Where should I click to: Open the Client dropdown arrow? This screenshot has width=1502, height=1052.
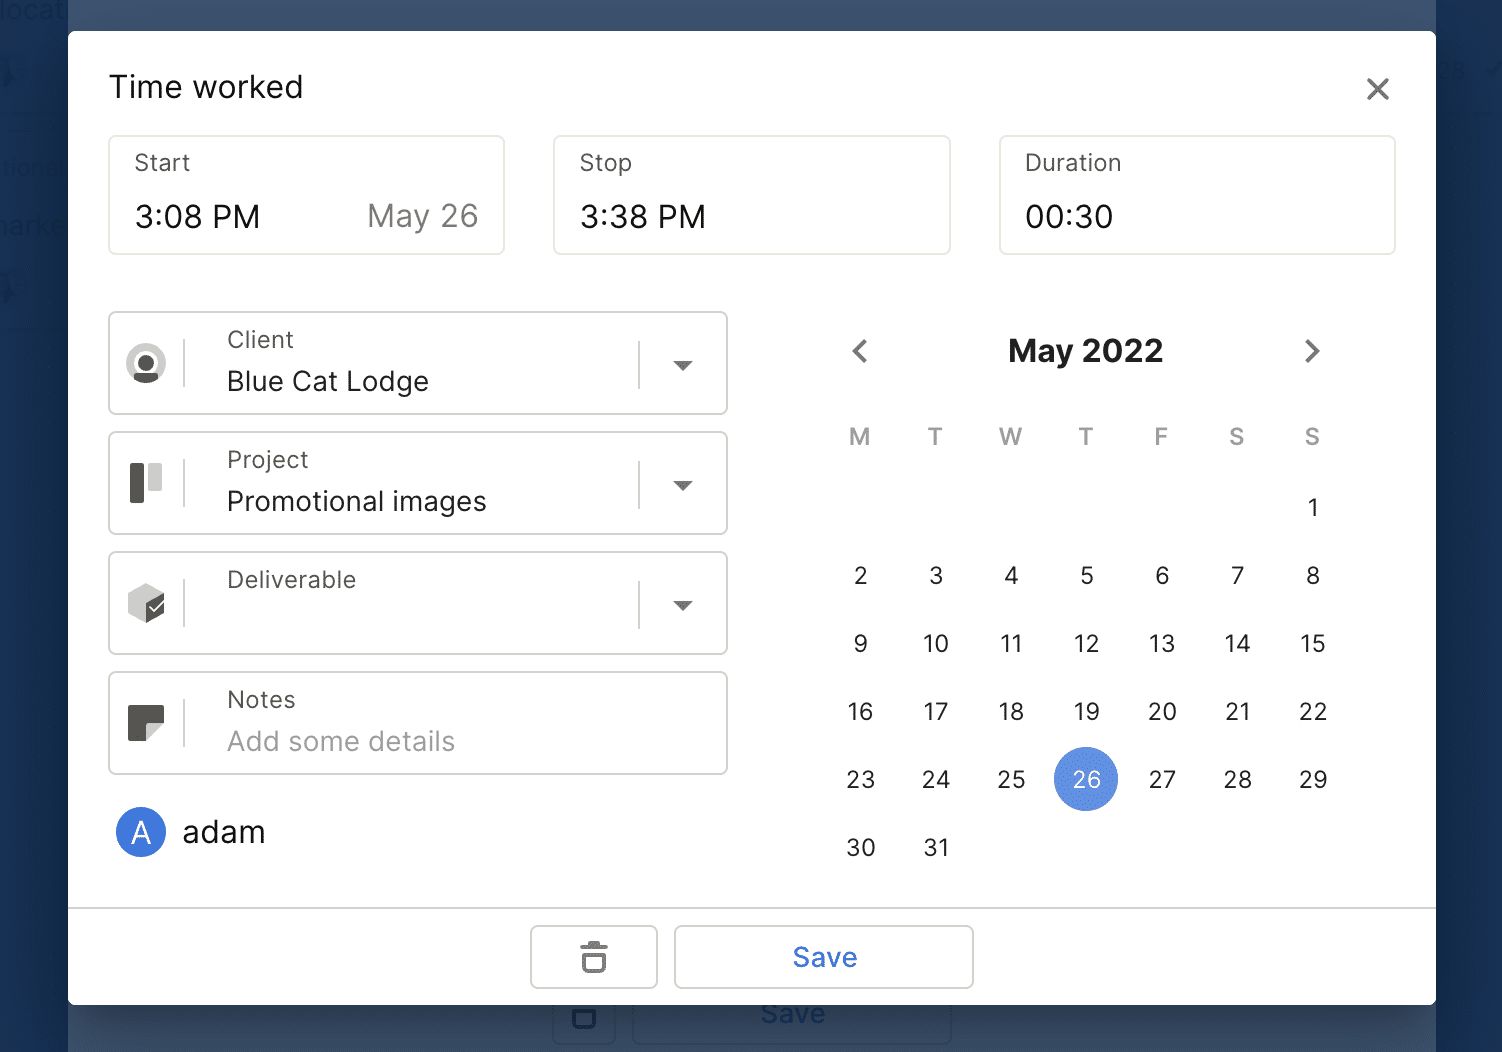coord(683,365)
